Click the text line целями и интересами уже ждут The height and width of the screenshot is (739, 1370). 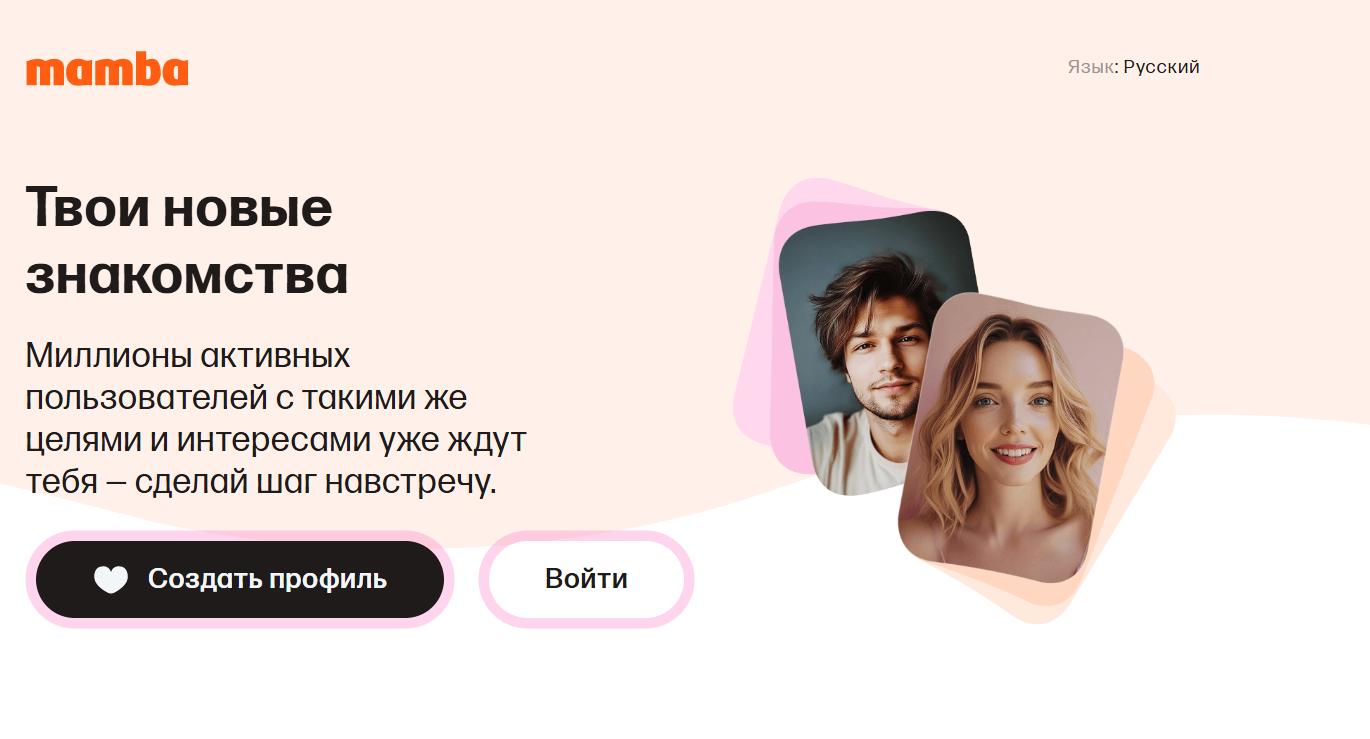pos(276,441)
